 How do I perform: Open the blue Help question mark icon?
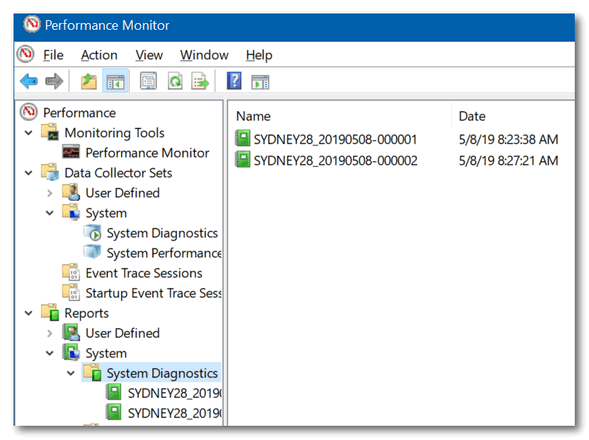[234, 81]
